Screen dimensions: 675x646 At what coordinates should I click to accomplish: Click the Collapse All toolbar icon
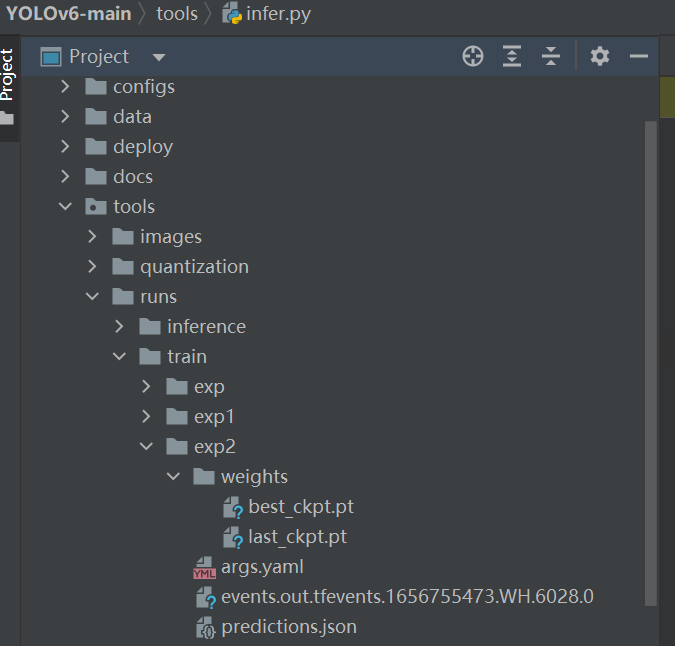pos(551,56)
